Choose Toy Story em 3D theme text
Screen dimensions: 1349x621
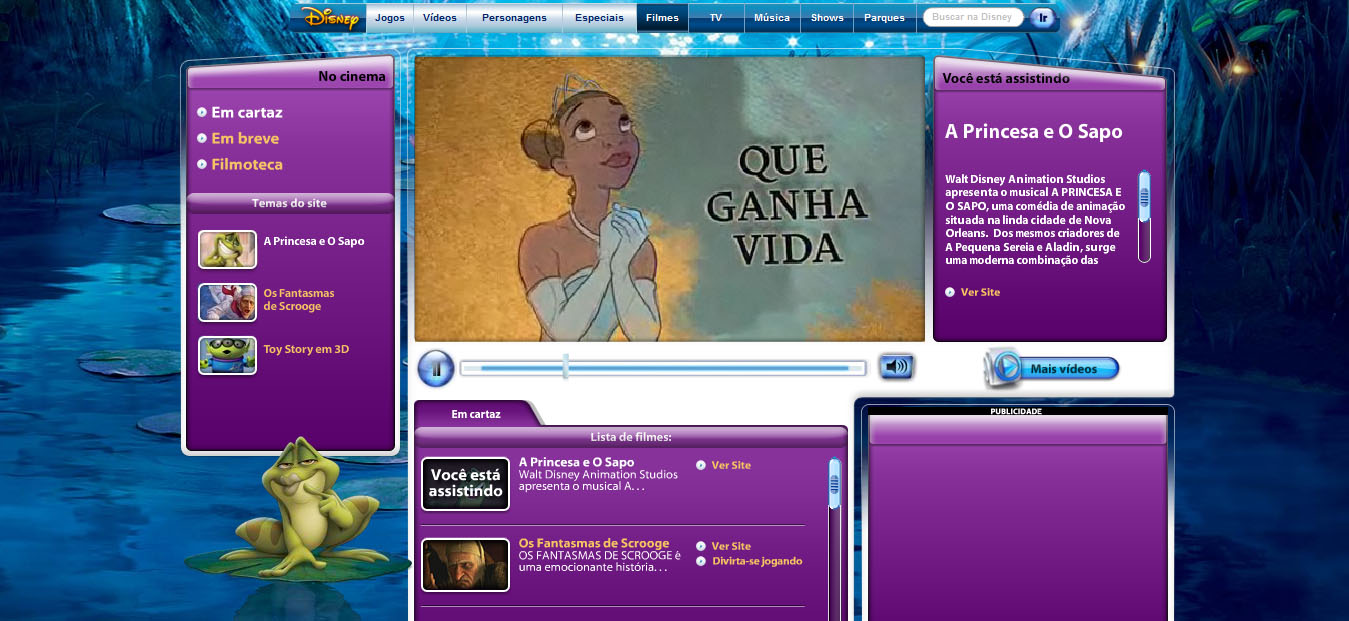tap(306, 349)
